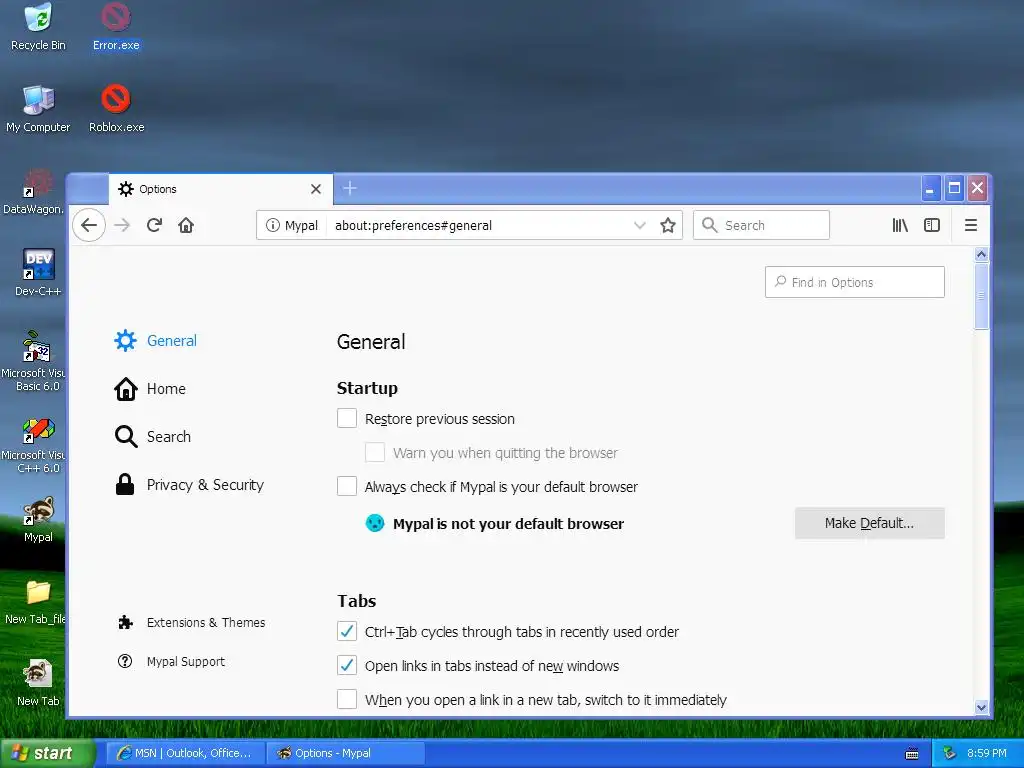Uncheck Open links in tabs instead of windows
Image resolution: width=1024 pixels, height=768 pixels.
click(x=347, y=665)
